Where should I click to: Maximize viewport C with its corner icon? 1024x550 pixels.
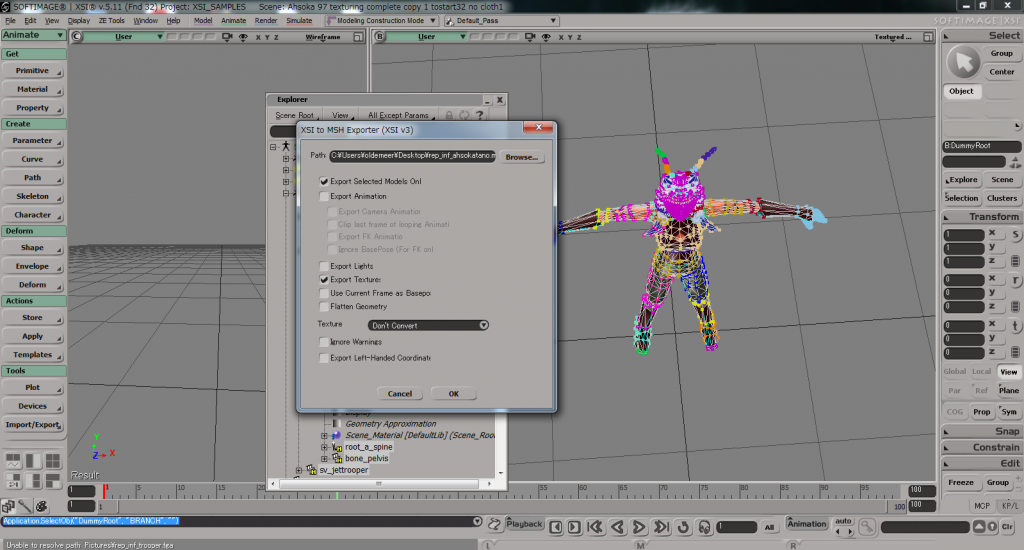pyautogui.click(x=358, y=37)
